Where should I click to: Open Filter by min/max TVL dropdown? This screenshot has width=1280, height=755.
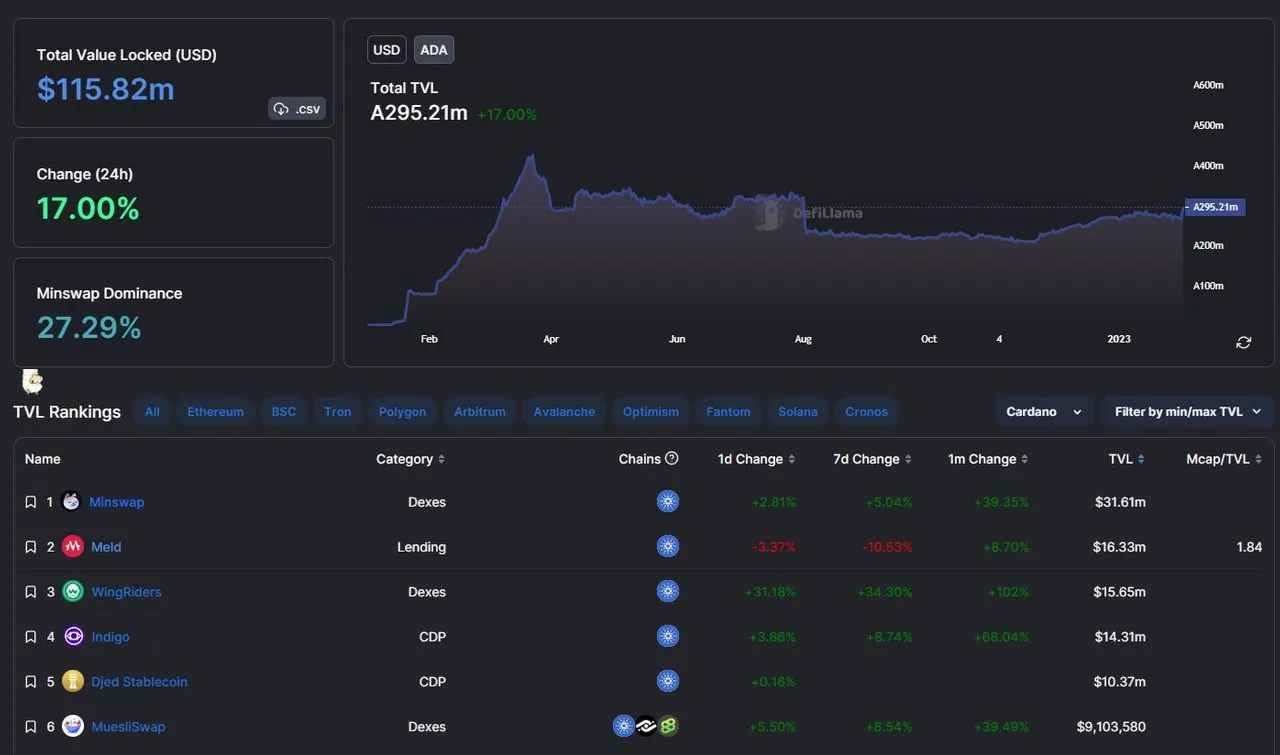[1188, 412]
